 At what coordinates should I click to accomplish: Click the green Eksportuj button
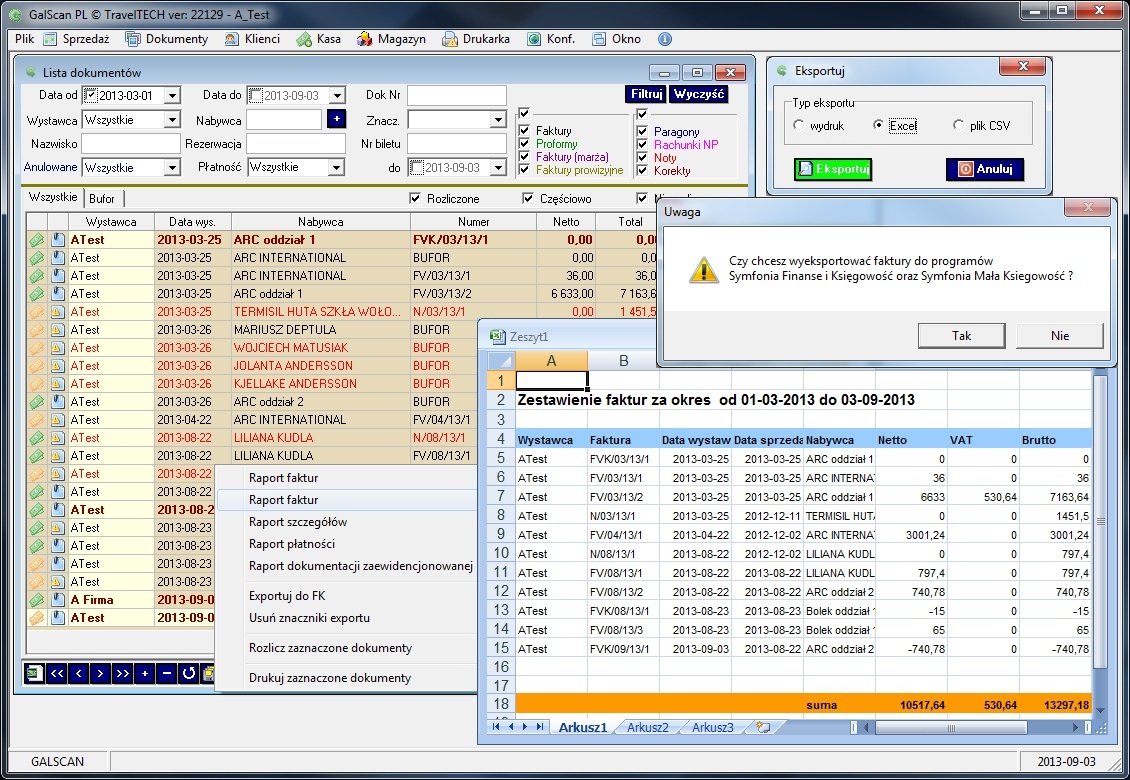(x=833, y=169)
